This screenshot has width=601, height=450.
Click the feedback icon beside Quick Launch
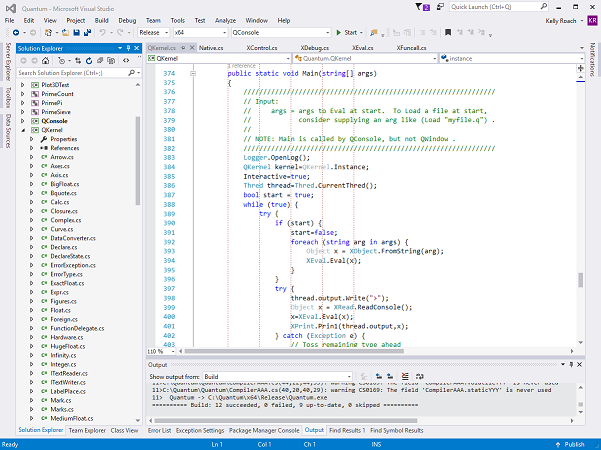point(440,7)
